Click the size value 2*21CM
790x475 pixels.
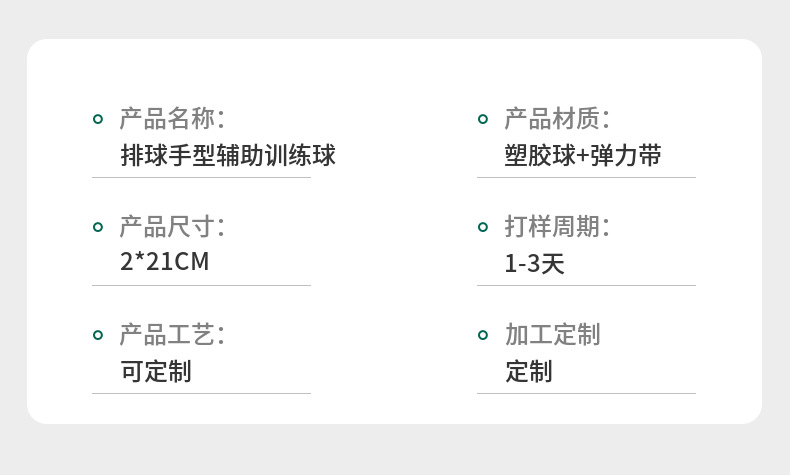(164, 263)
